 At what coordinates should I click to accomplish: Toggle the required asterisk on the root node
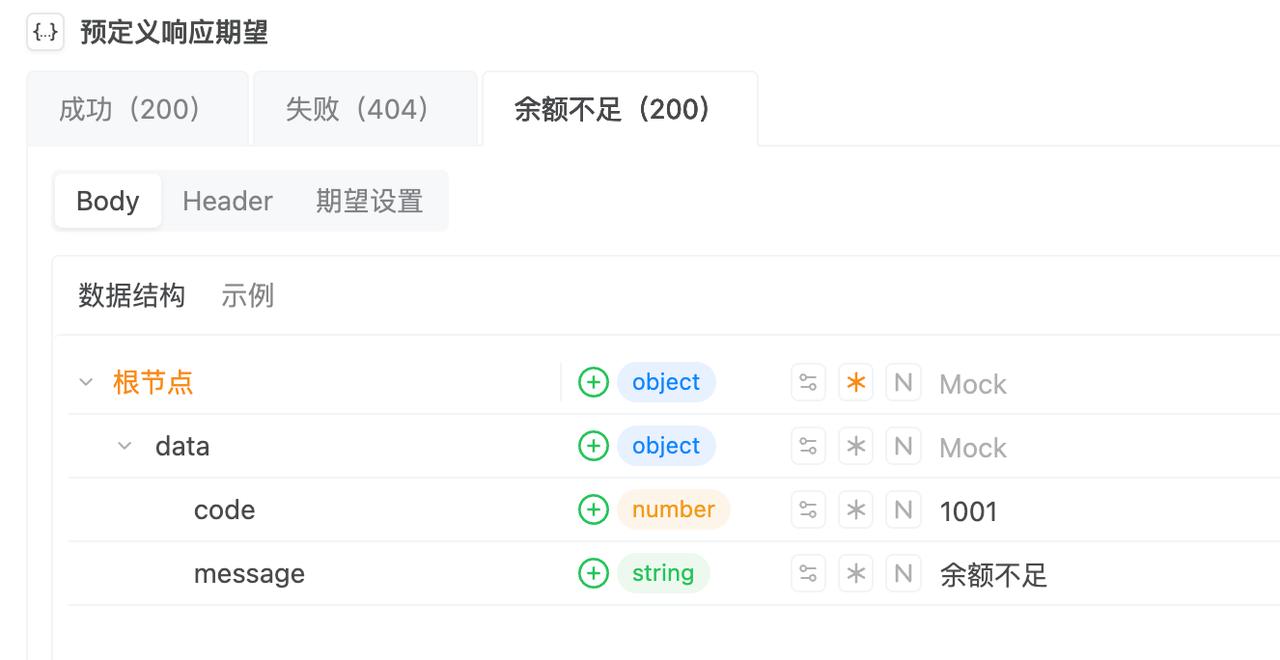coord(856,383)
